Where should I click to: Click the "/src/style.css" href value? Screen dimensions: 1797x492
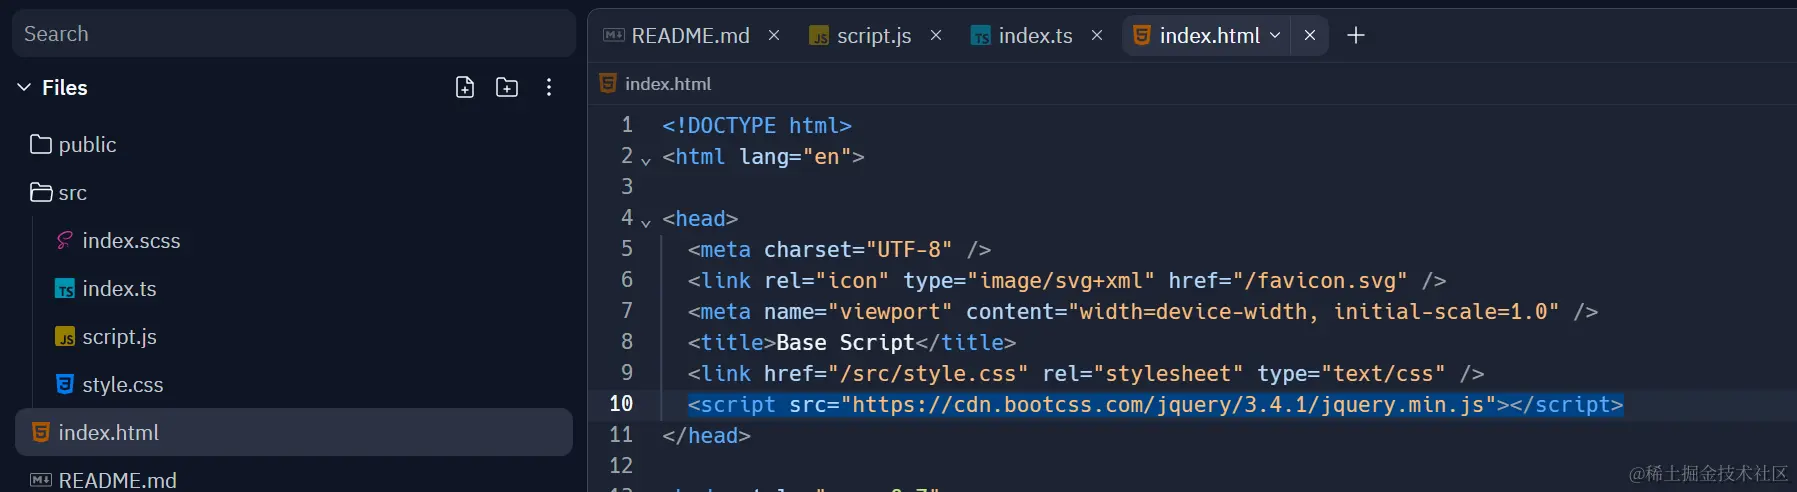pyautogui.click(x=927, y=374)
